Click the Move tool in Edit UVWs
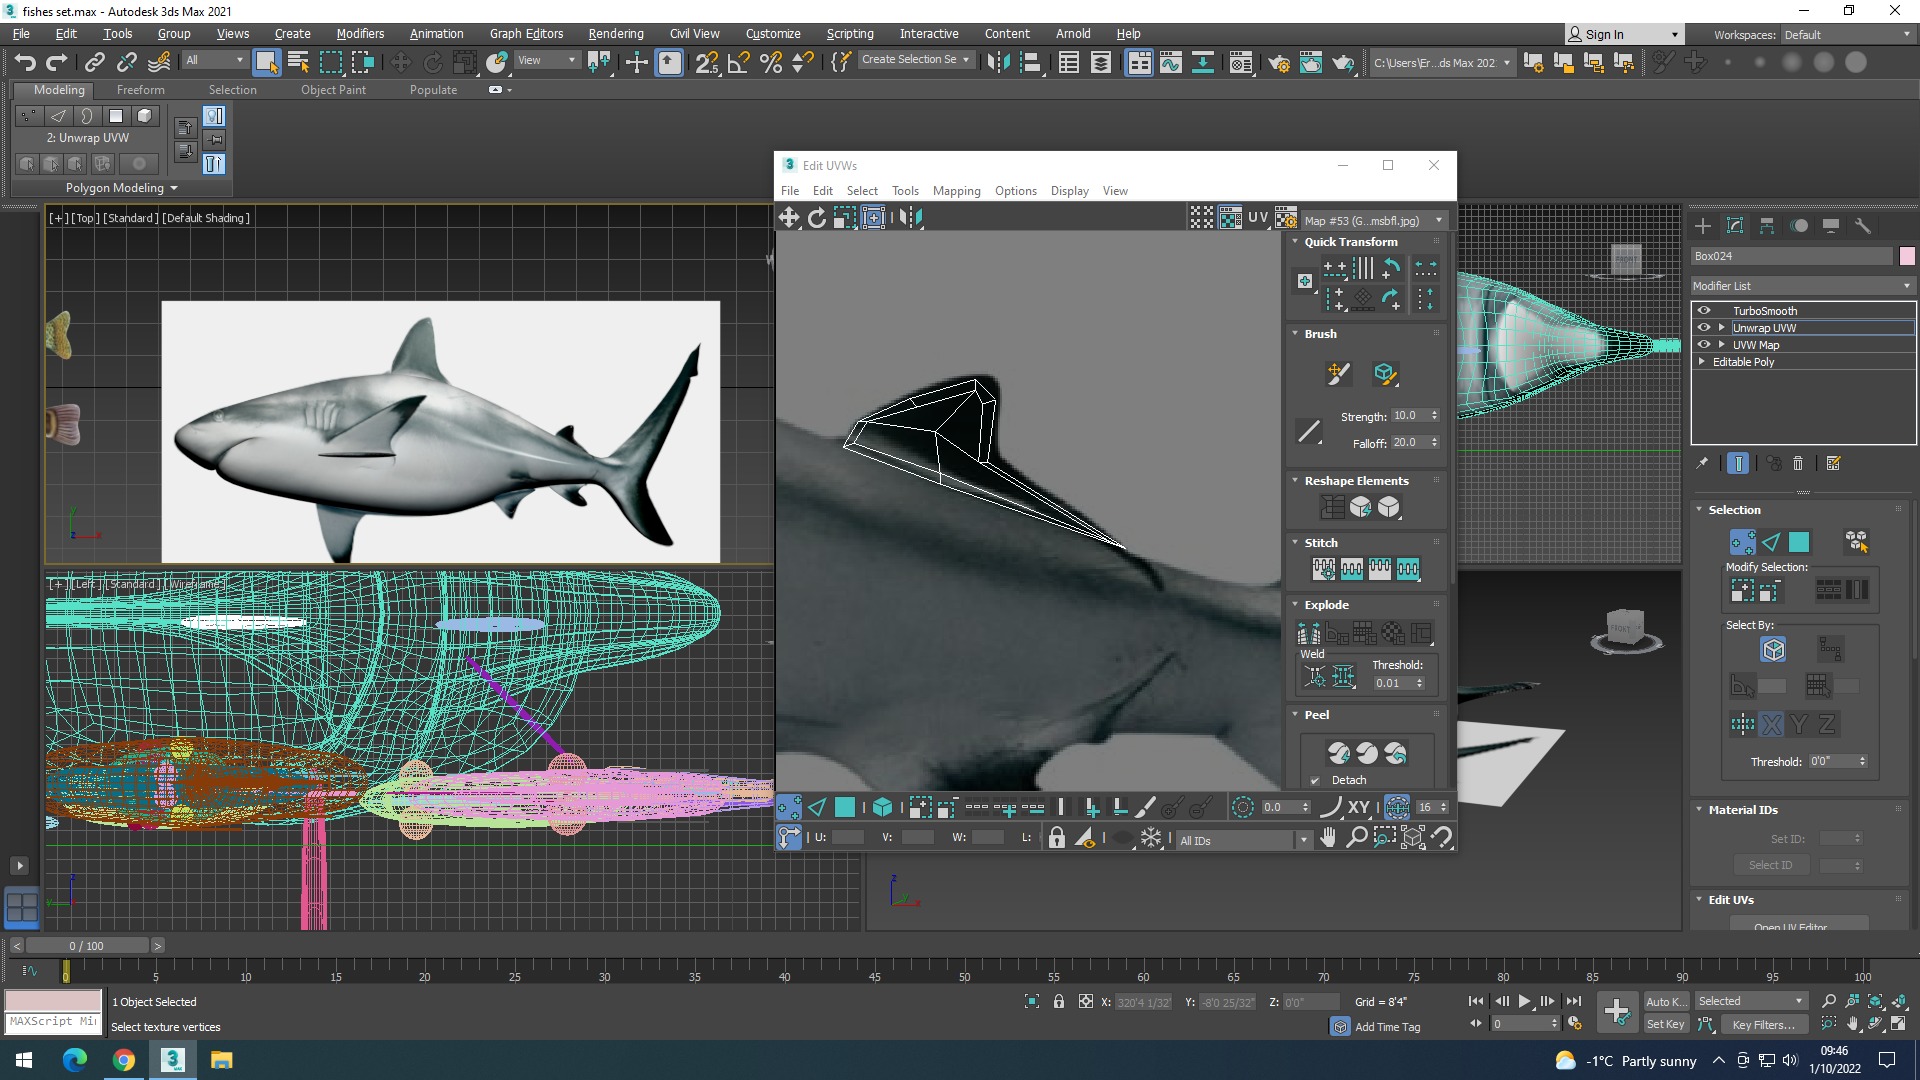 (789, 218)
